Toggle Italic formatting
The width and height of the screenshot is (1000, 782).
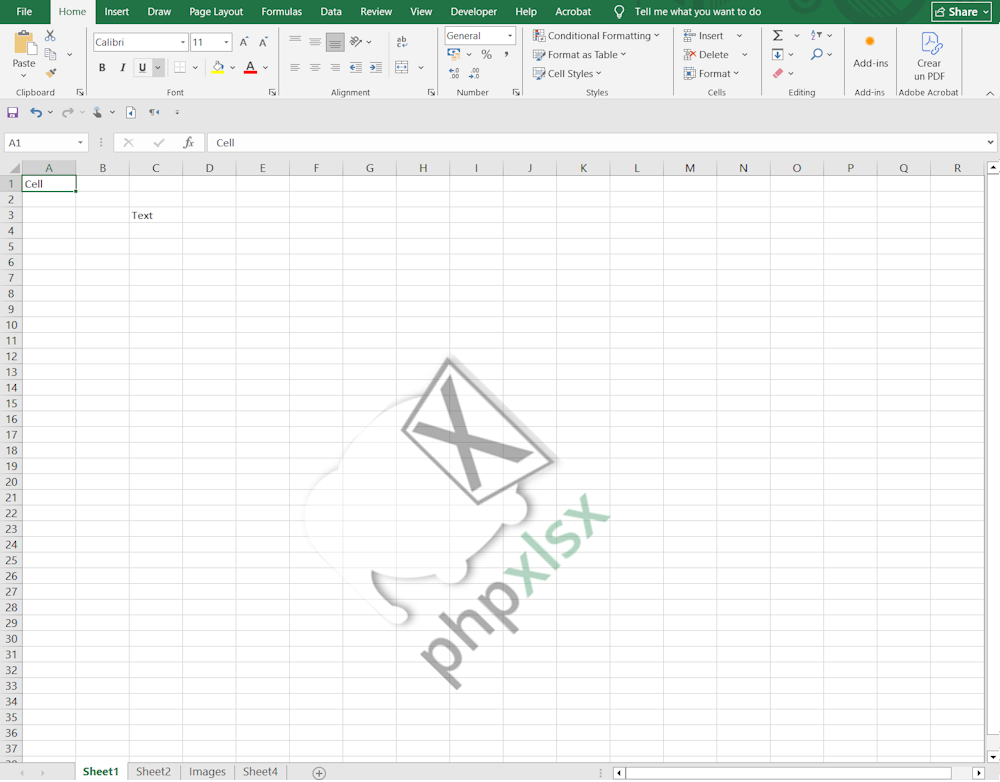tap(122, 68)
